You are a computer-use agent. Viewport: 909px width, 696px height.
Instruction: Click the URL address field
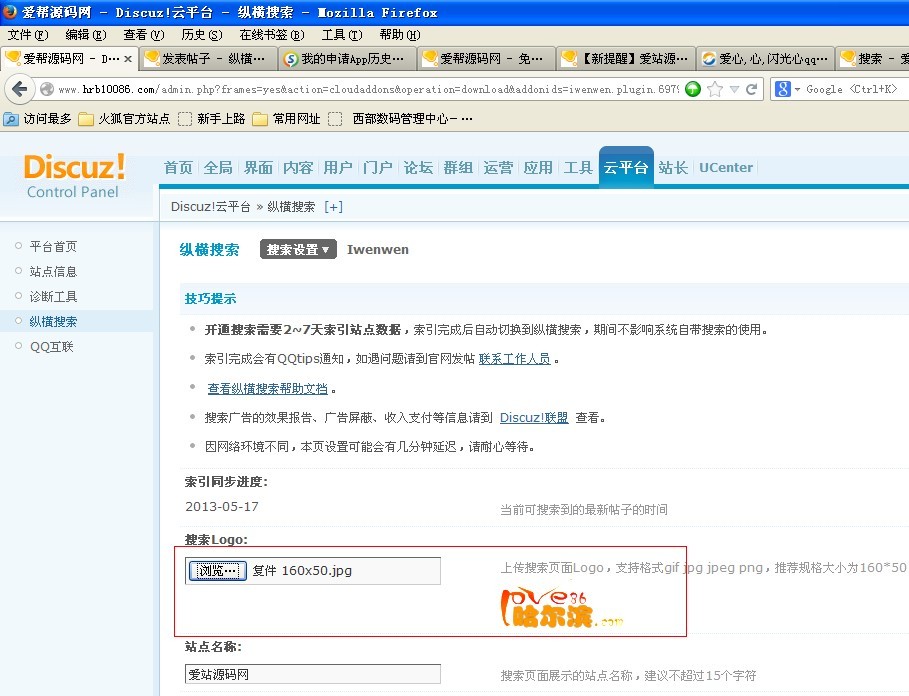pyautogui.click(x=368, y=89)
